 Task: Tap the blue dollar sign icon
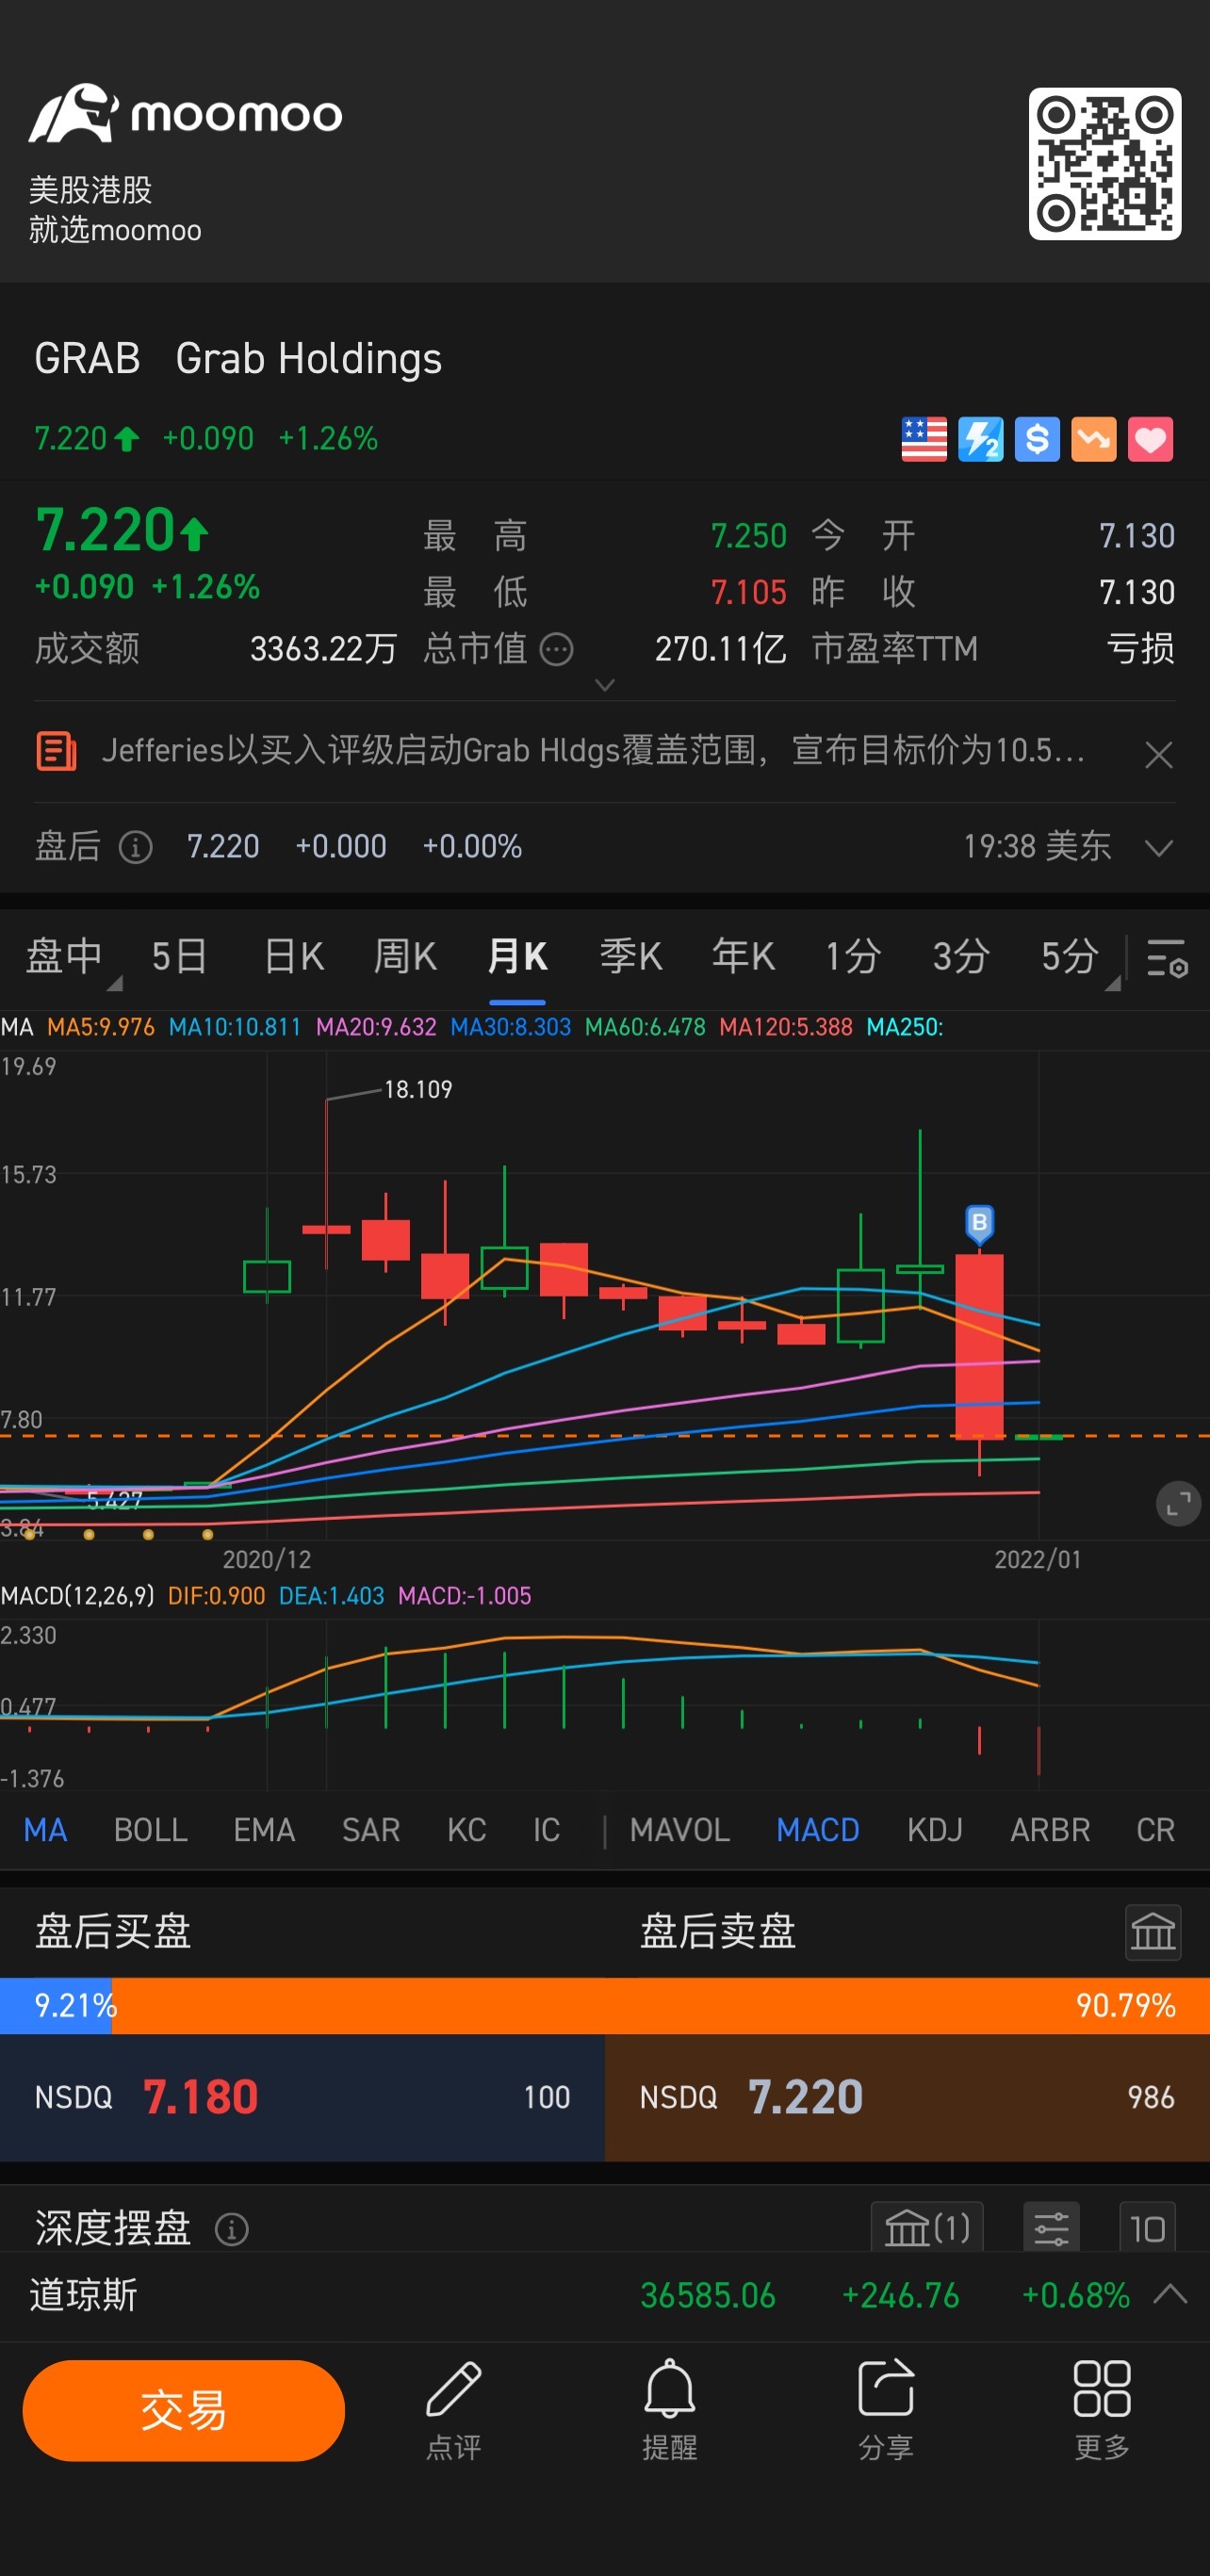click(x=1037, y=439)
